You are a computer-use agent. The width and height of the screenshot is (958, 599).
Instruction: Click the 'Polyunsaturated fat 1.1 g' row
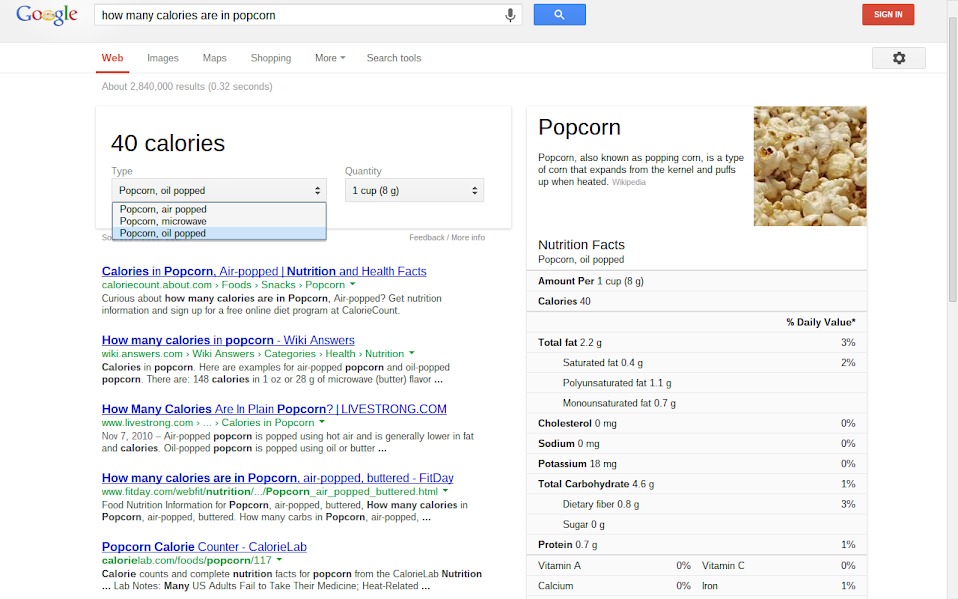click(x=697, y=383)
